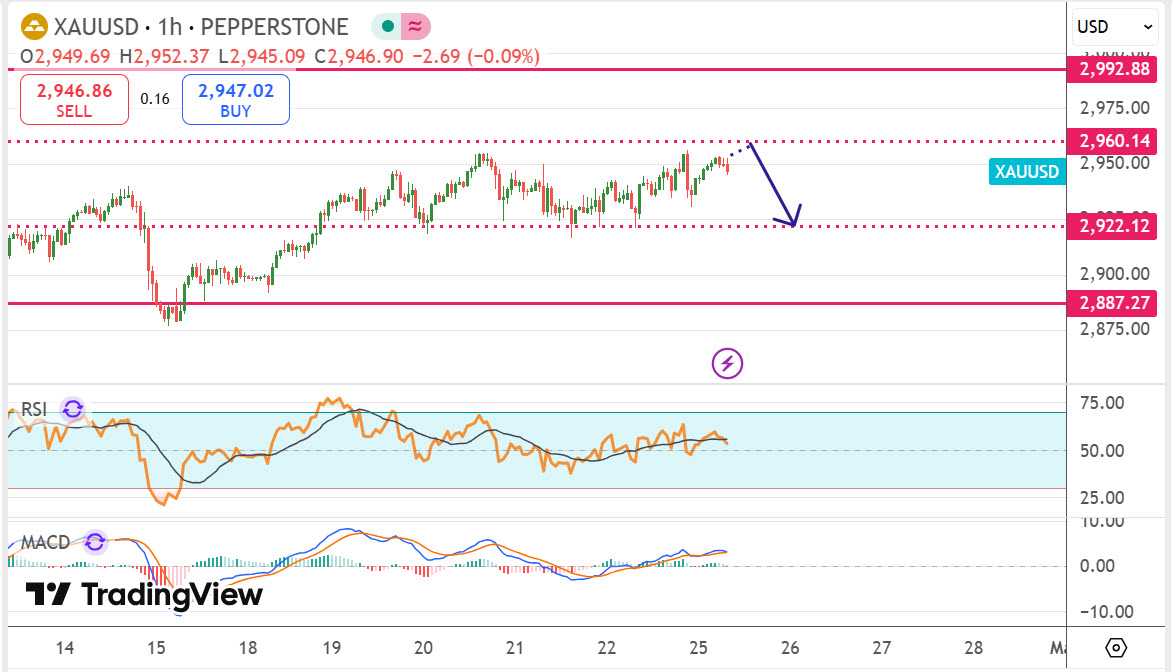This screenshot has height=672, width=1172.
Task: Click the MACD indicator refresh icon
Action: coord(95,543)
